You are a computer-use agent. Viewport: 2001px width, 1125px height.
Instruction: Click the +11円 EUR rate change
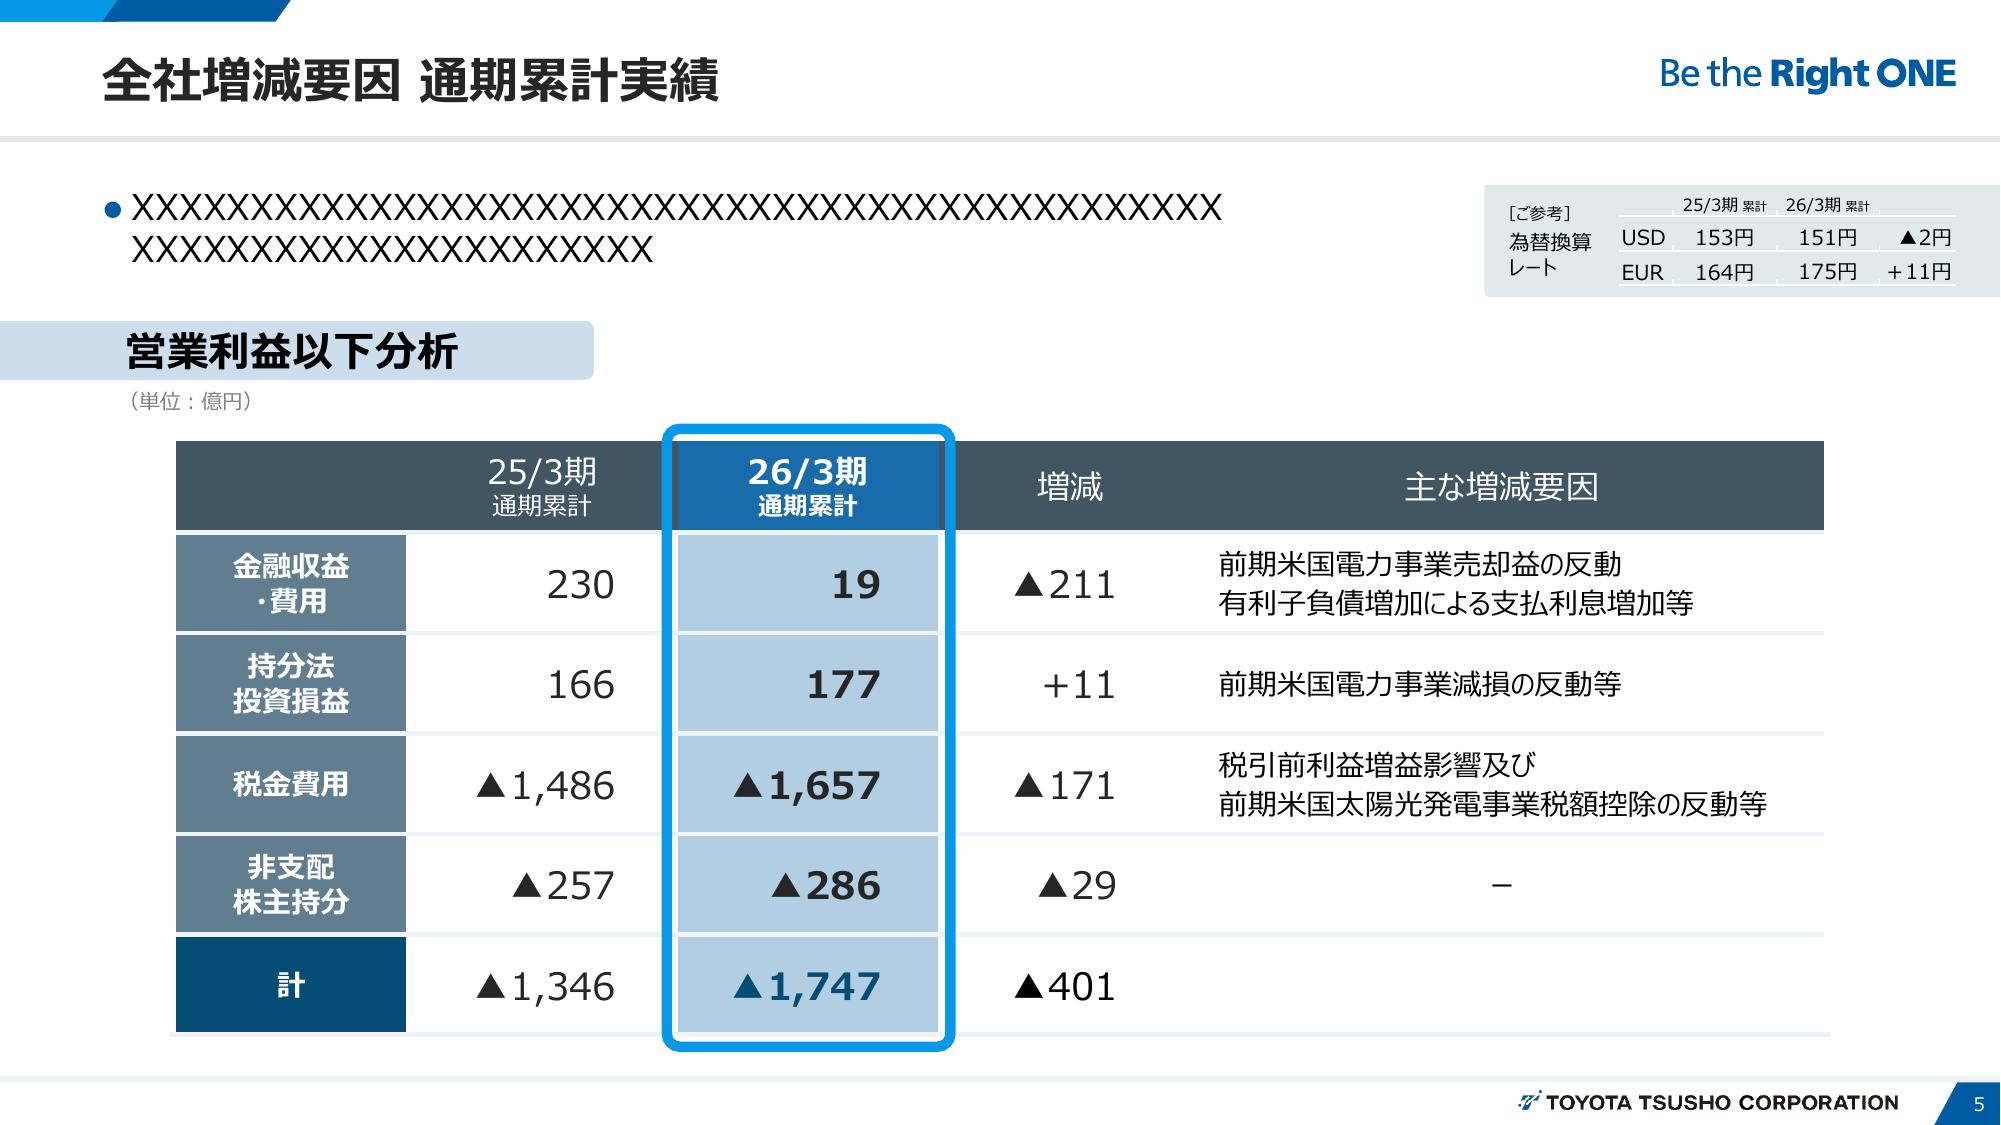click(x=1918, y=272)
